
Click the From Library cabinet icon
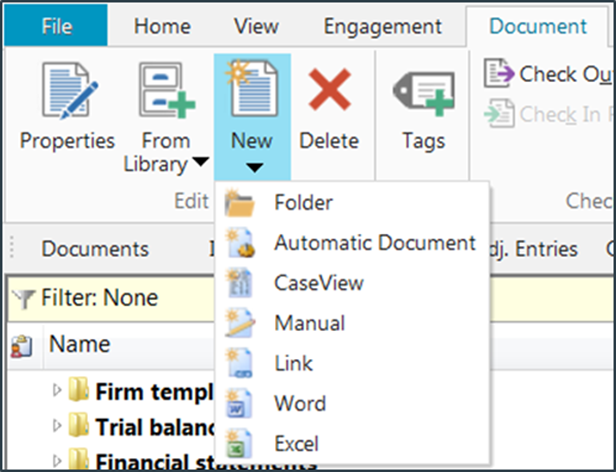(167, 90)
